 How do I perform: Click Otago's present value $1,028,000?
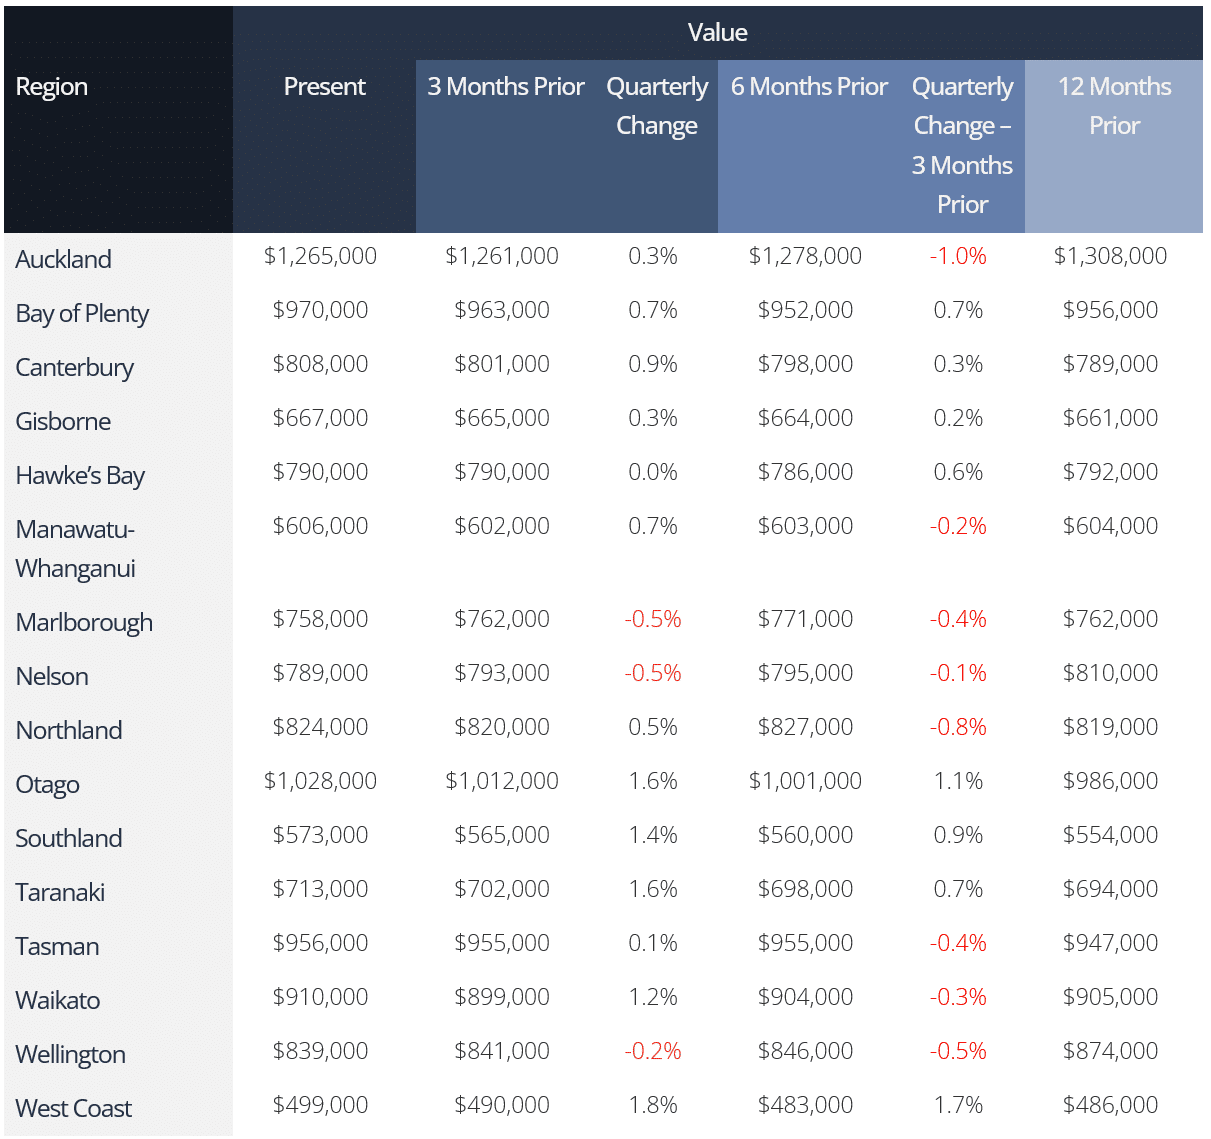click(x=320, y=781)
